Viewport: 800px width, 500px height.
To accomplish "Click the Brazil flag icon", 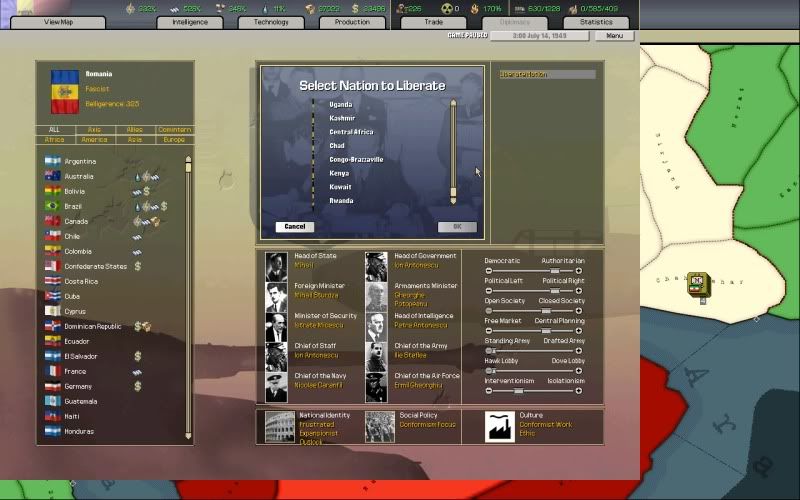I will click(x=53, y=206).
